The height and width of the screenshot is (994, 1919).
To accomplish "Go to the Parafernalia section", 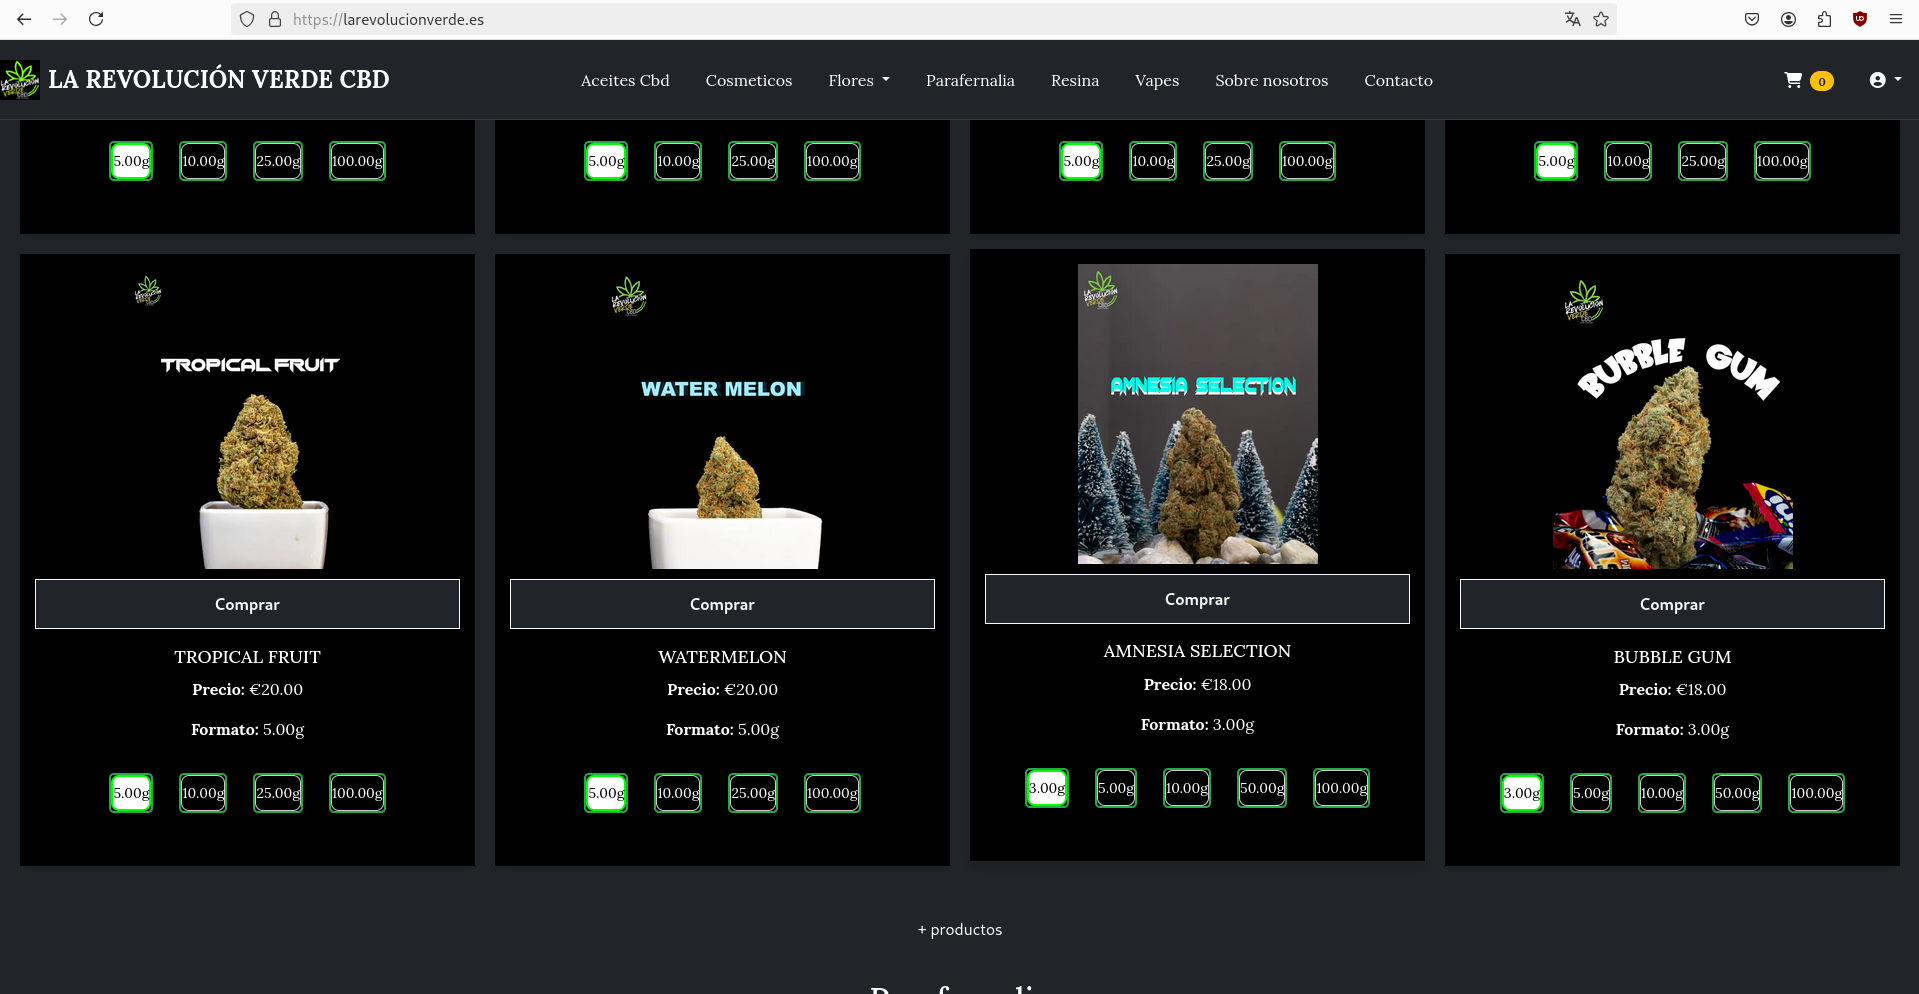I will (x=970, y=80).
